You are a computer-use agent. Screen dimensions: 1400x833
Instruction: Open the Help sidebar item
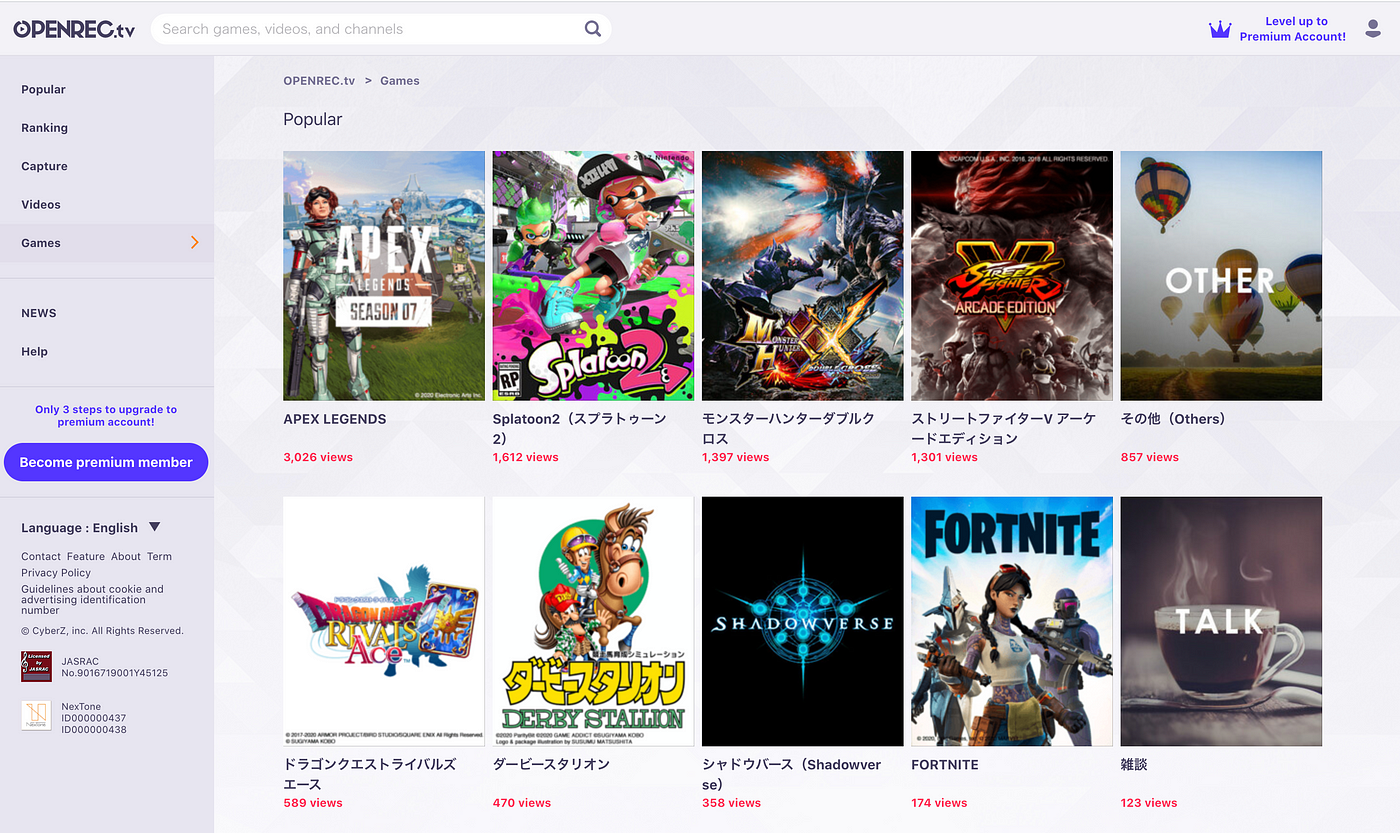click(34, 351)
